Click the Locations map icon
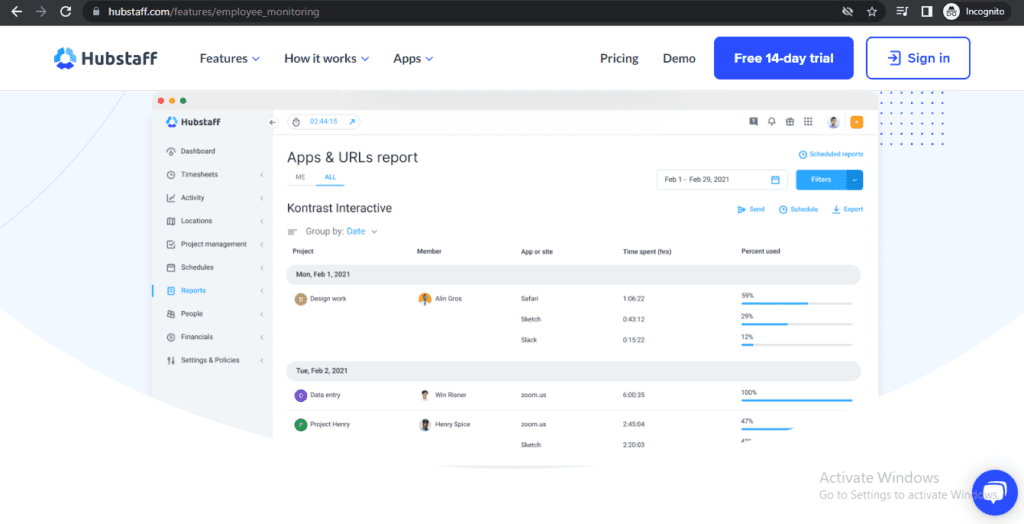The height and width of the screenshot is (524, 1024). (x=171, y=221)
